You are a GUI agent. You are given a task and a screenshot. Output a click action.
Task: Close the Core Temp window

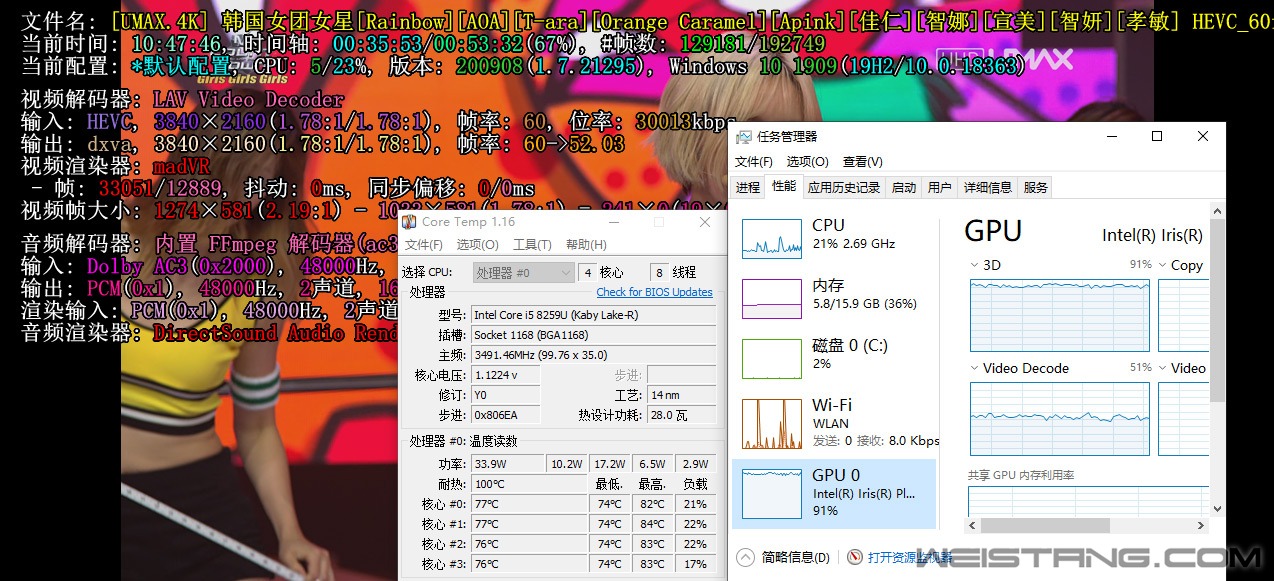pos(705,222)
